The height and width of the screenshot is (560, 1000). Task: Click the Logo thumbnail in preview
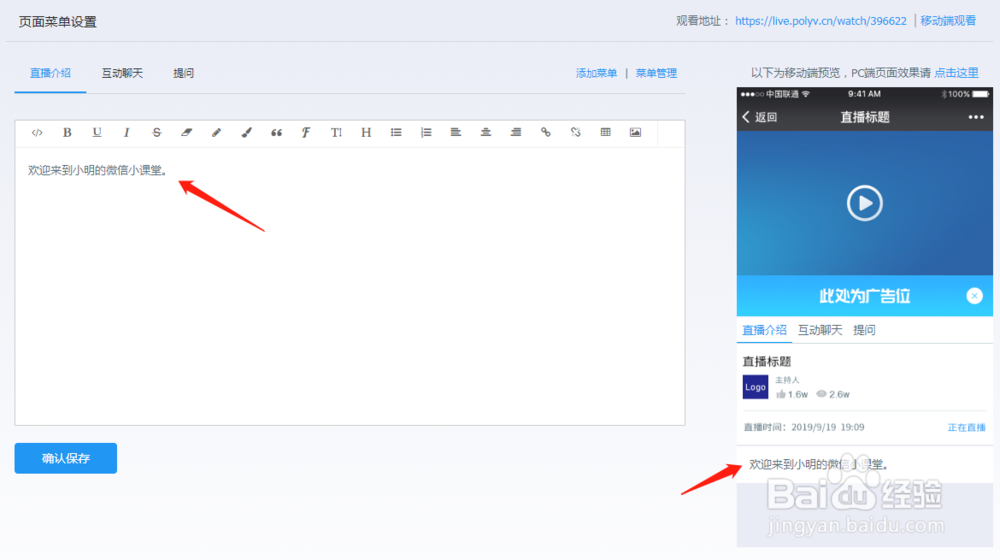click(755, 387)
